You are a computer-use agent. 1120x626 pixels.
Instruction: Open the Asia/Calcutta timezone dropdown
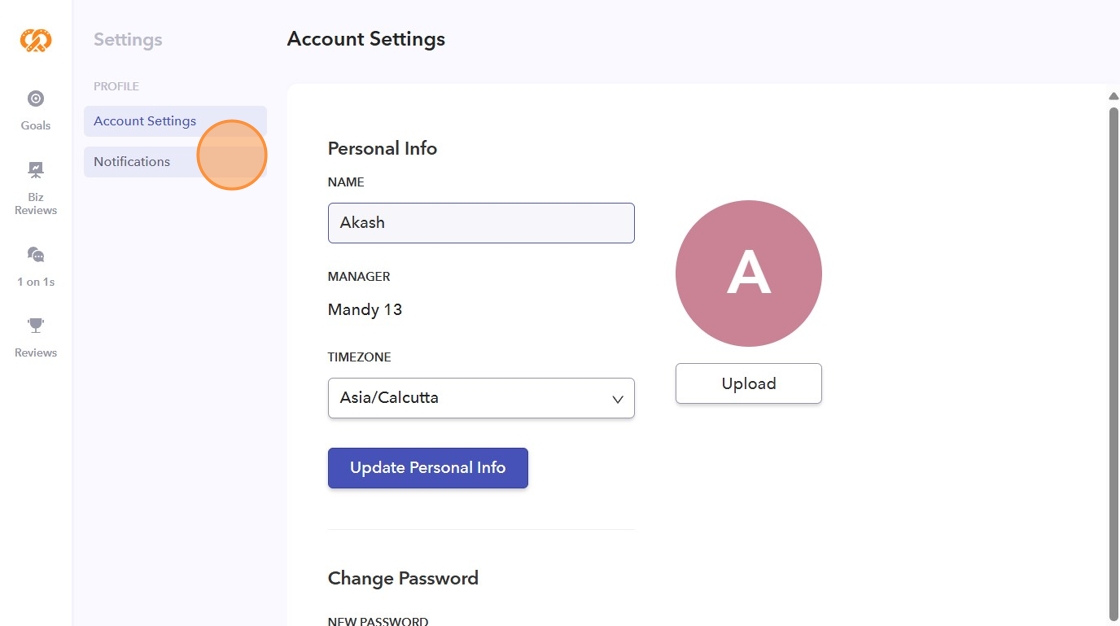coord(470,398)
